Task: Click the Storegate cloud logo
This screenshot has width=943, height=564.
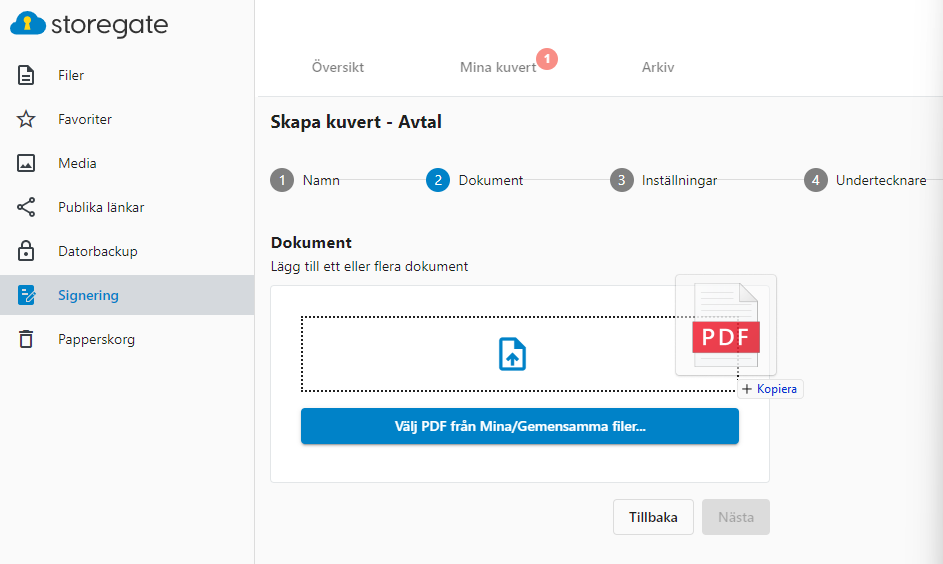Action: click(28, 23)
